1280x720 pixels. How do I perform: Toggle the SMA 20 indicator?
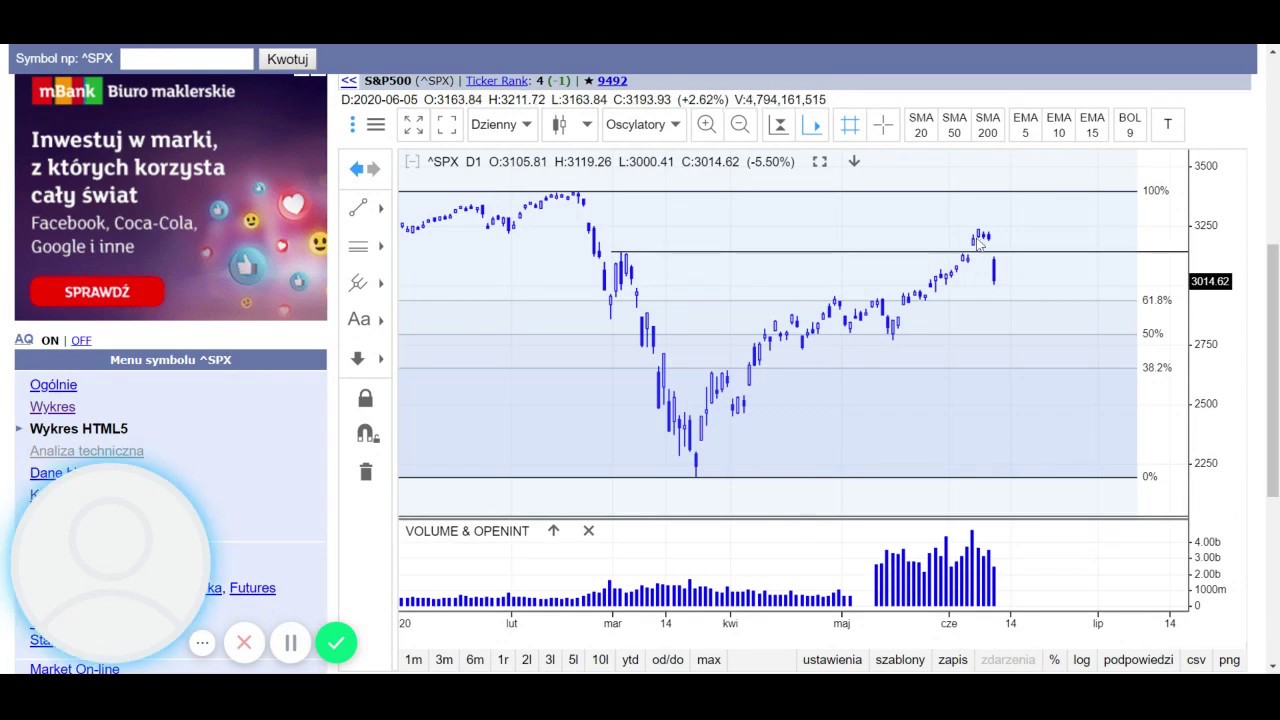coord(920,125)
